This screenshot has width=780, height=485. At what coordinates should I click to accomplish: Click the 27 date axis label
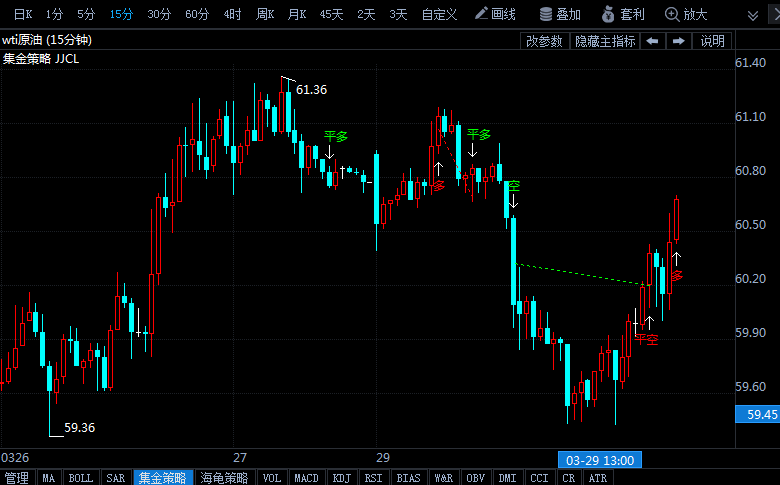[x=240, y=458]
